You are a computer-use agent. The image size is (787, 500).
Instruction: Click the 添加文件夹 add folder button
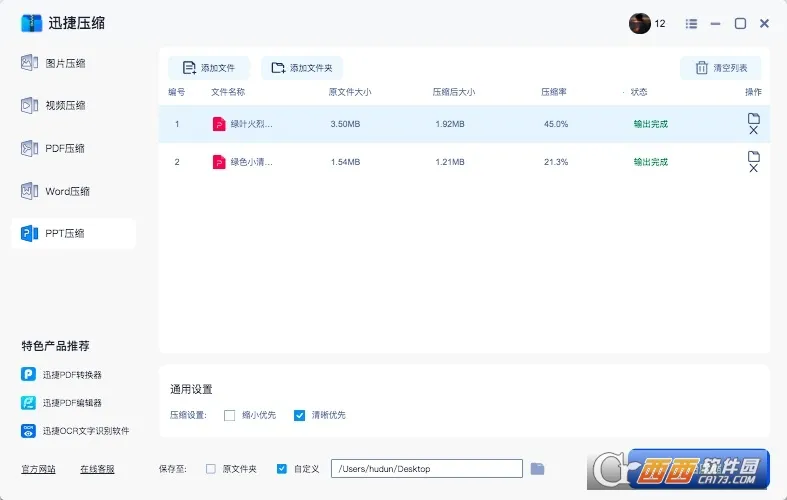(302, 68)
